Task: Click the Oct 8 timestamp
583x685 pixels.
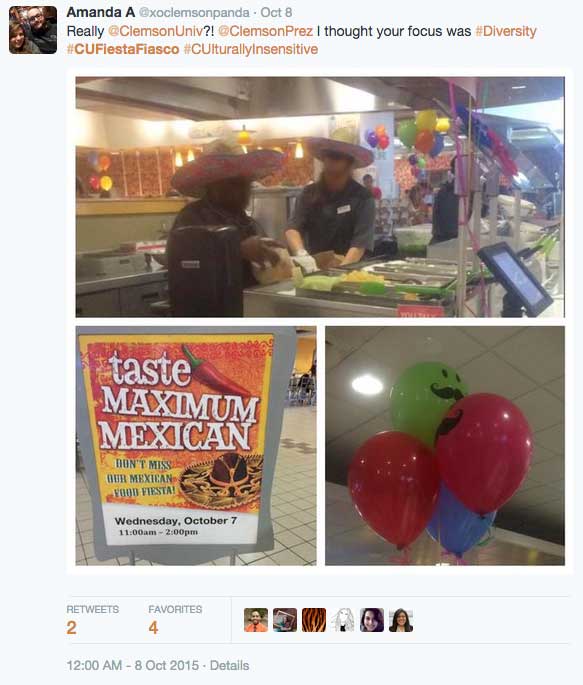Action: [276, 13]
